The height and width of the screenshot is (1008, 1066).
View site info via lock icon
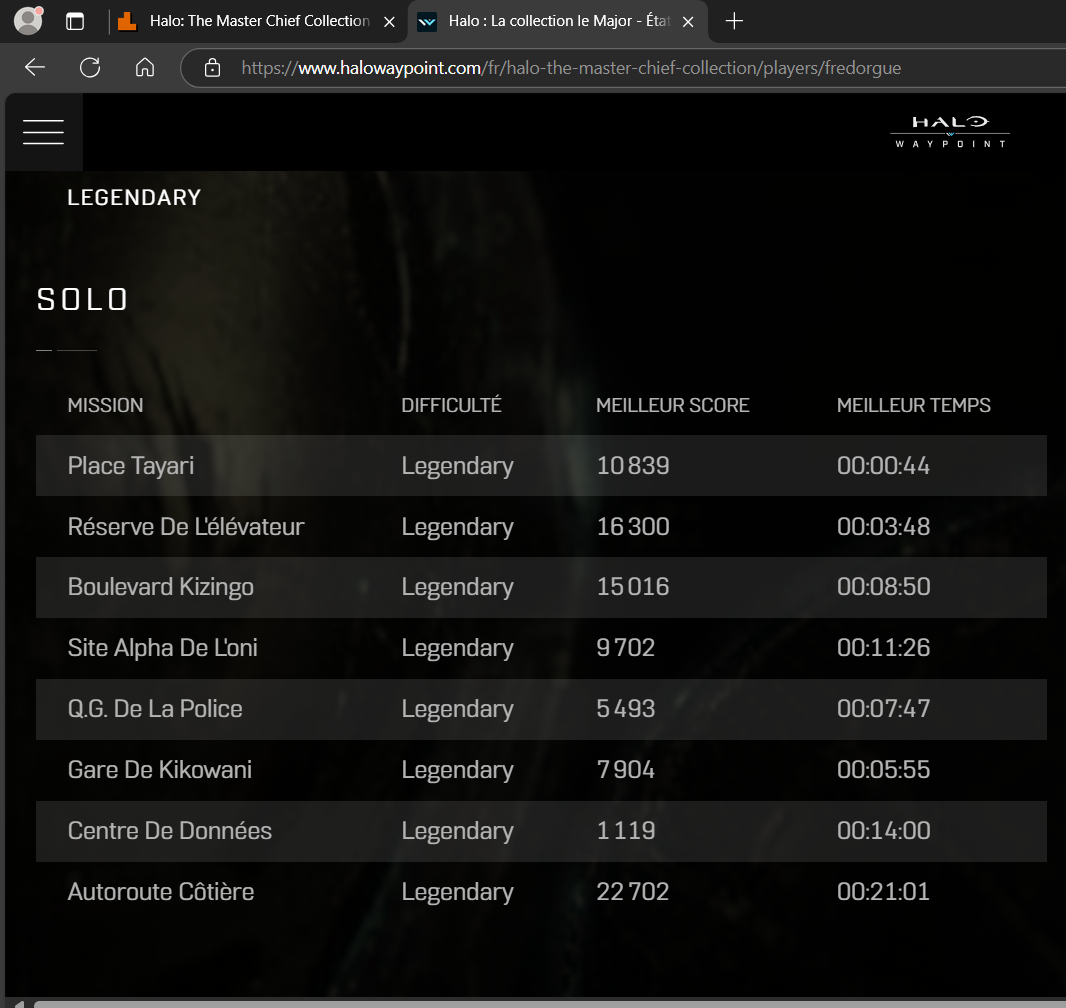pyautogui.click(x=212, y=68)
